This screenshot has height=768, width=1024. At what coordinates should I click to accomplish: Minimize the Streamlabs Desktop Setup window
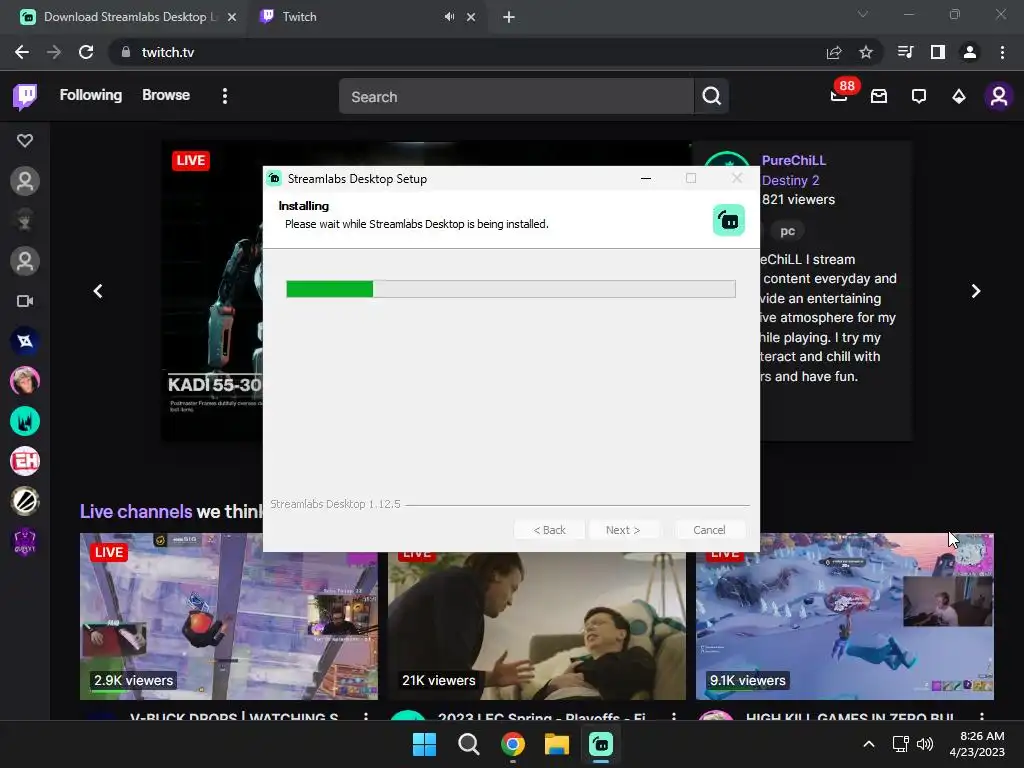coord(646,178)
